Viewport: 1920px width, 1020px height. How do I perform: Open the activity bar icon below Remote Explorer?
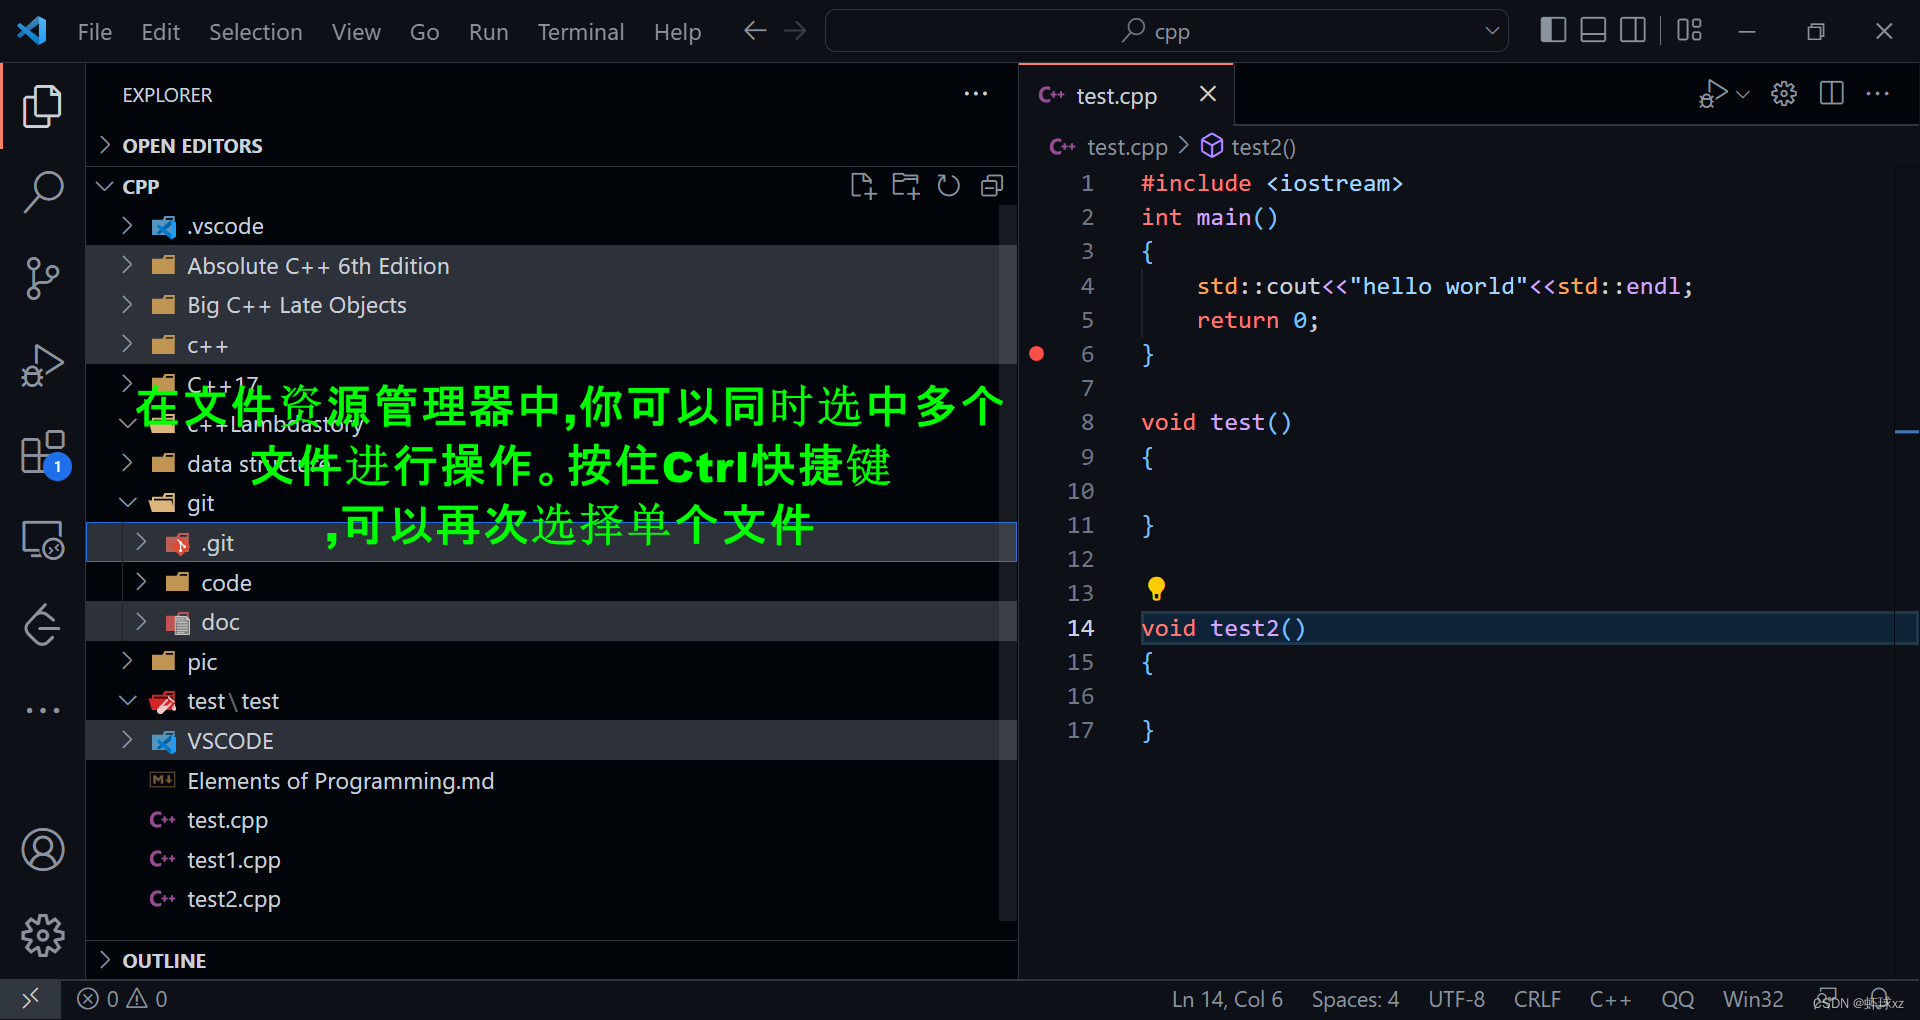(42, 626)
